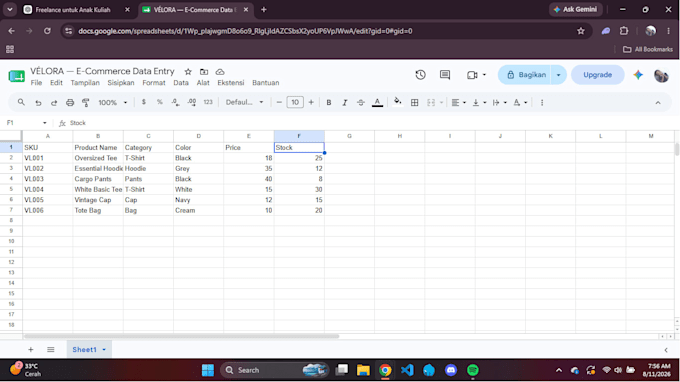
Task: Open the Ekstensi menu
Action: pos(231,83)
